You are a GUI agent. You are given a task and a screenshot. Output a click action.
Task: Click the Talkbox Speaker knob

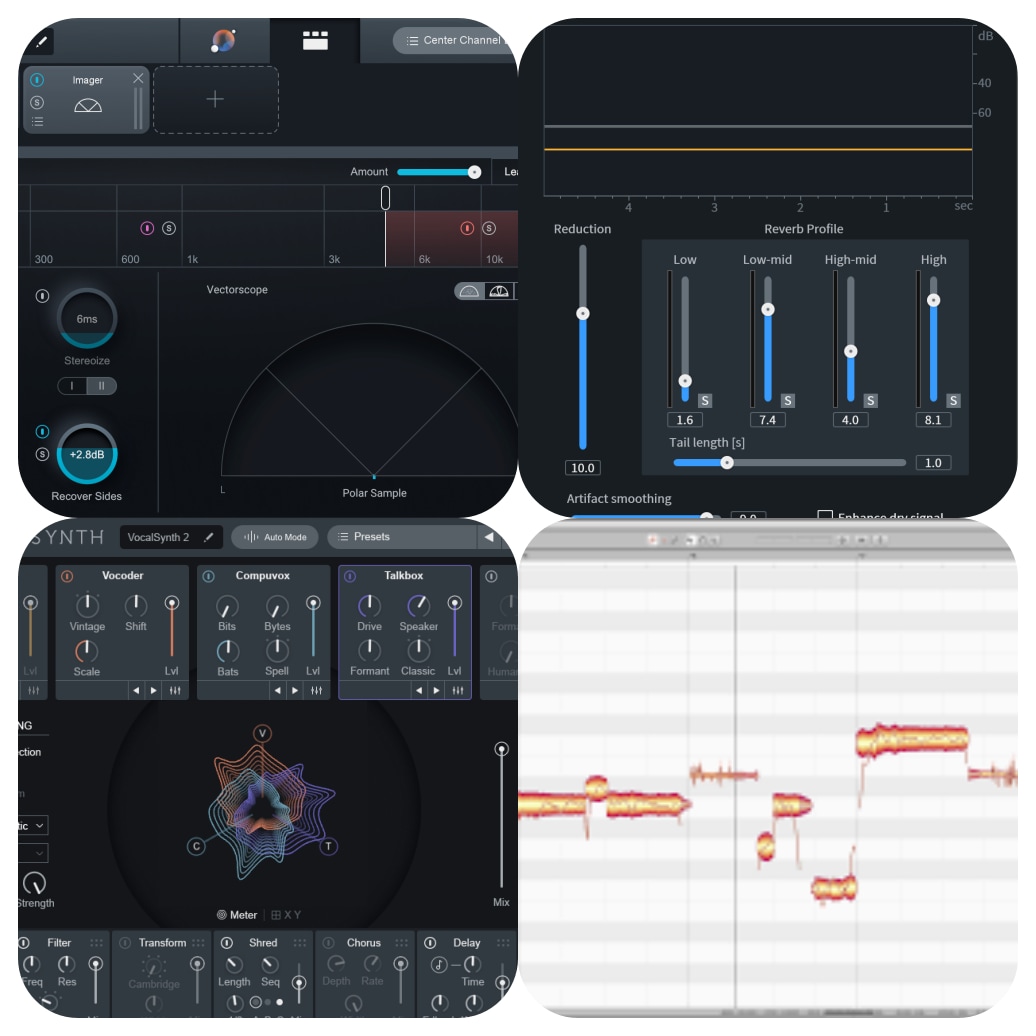pos(418,605)
